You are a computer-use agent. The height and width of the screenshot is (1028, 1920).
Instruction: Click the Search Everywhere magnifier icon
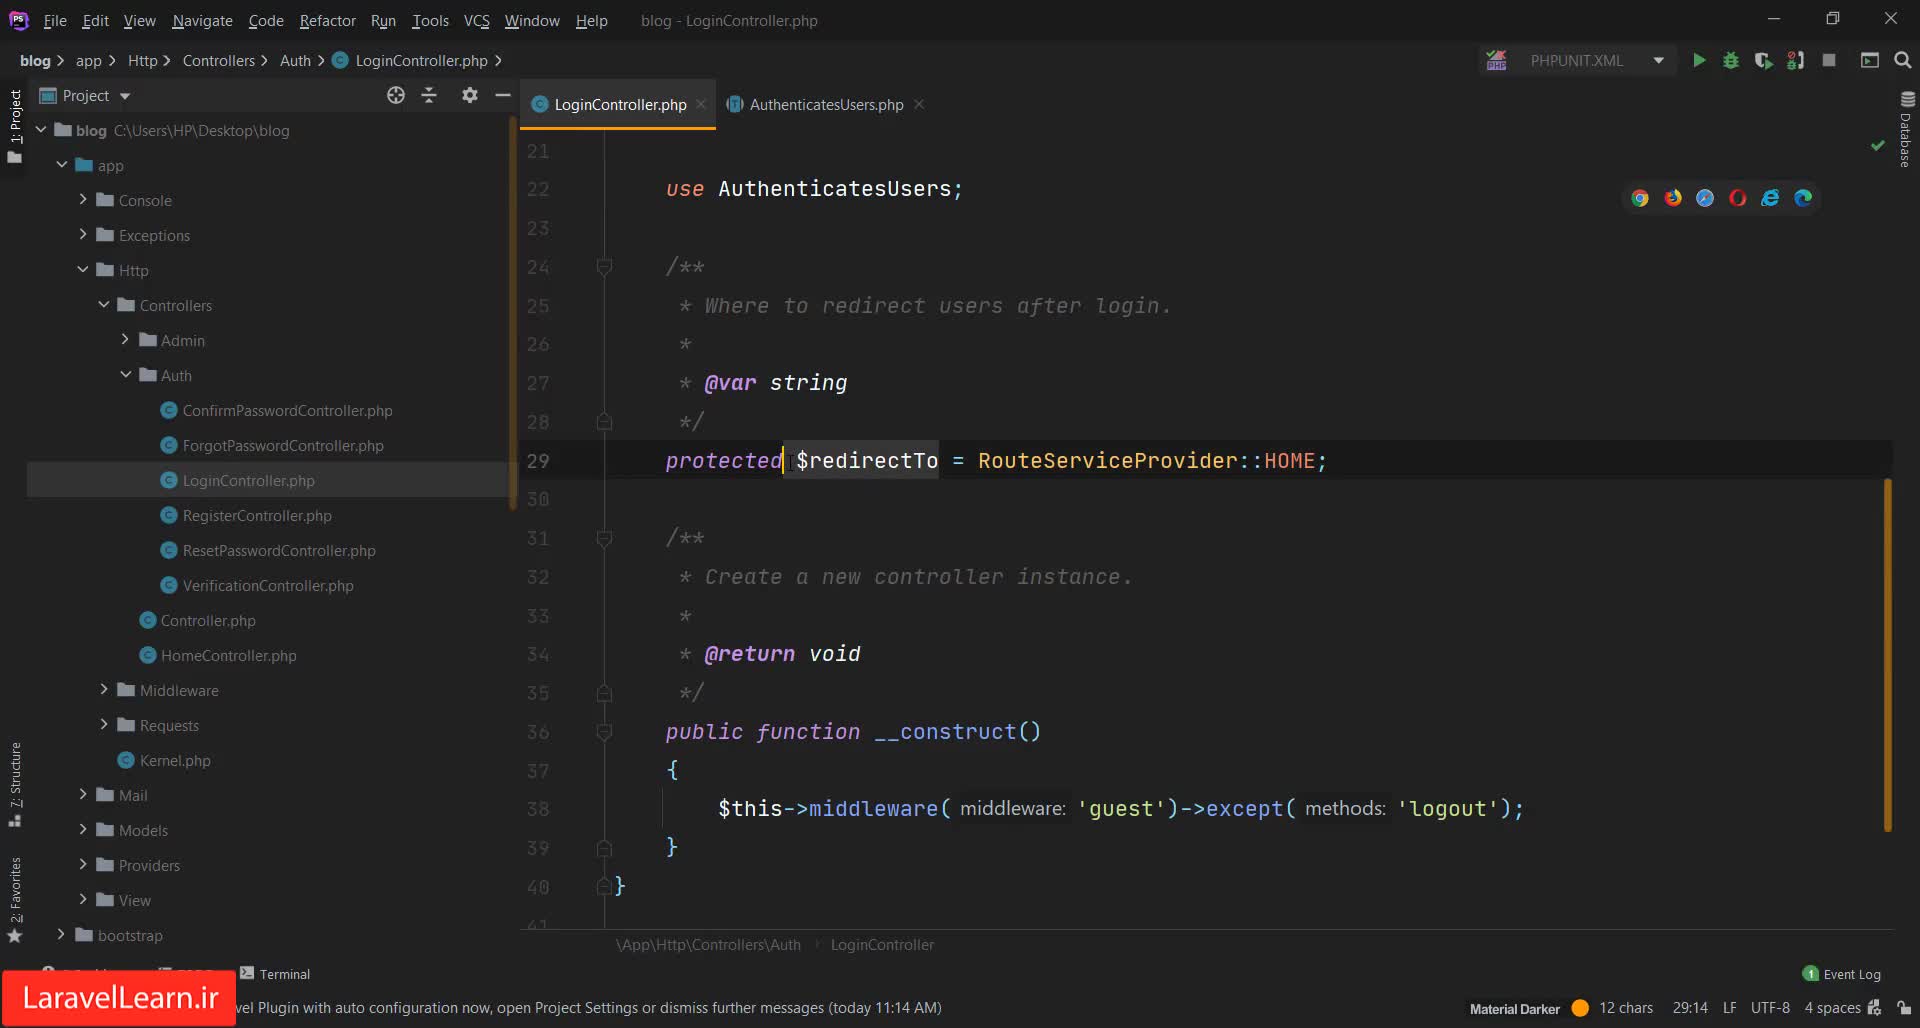[x=1902, y=61]
